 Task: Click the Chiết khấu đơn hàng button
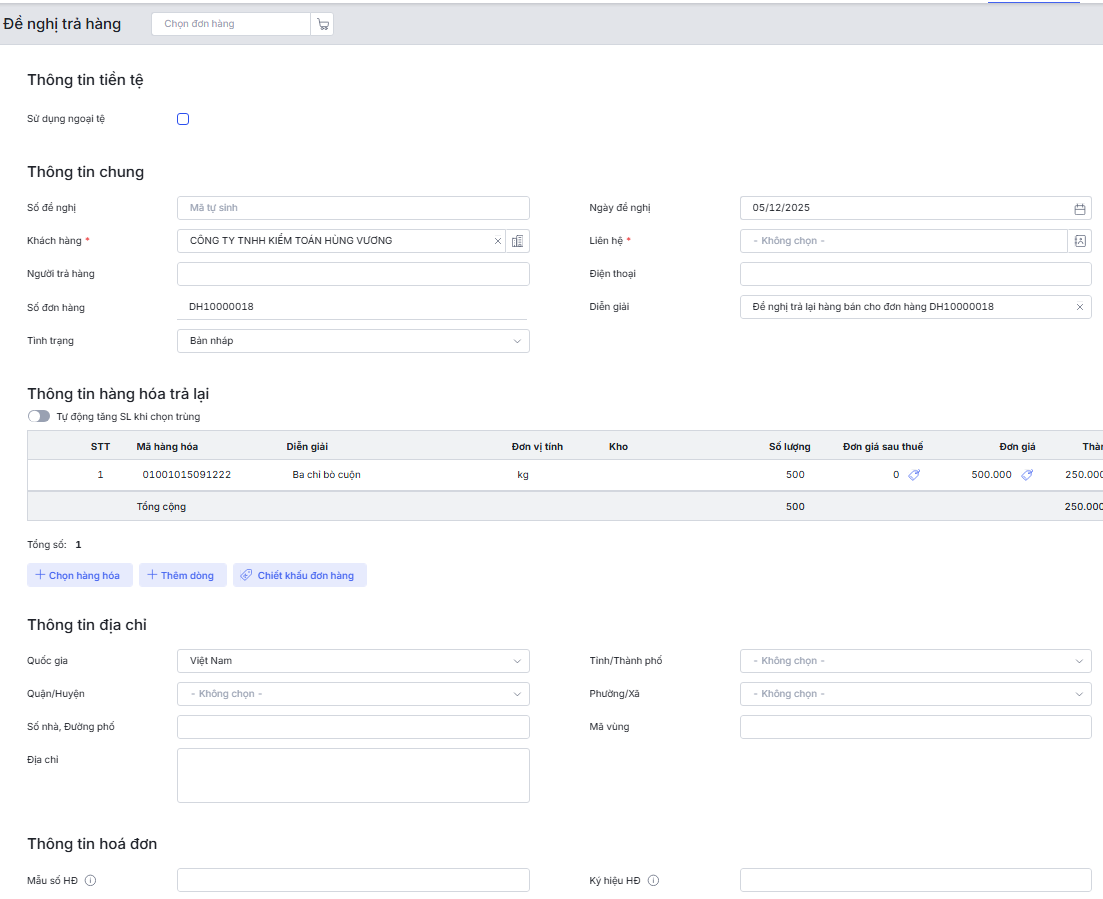click(299, 575)
